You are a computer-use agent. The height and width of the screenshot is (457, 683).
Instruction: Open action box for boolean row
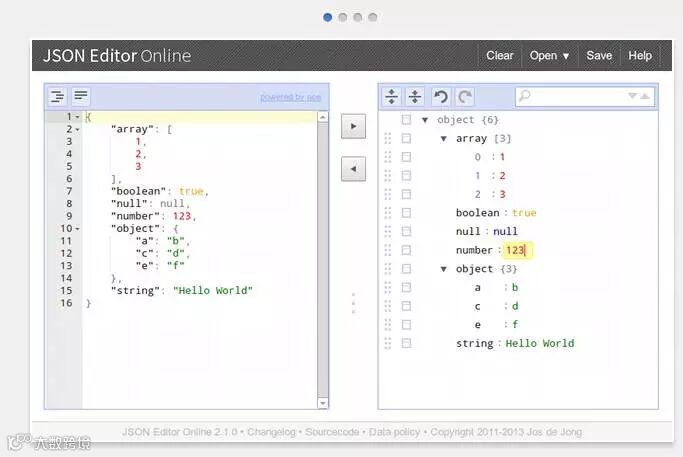click(x=406, y=213)
